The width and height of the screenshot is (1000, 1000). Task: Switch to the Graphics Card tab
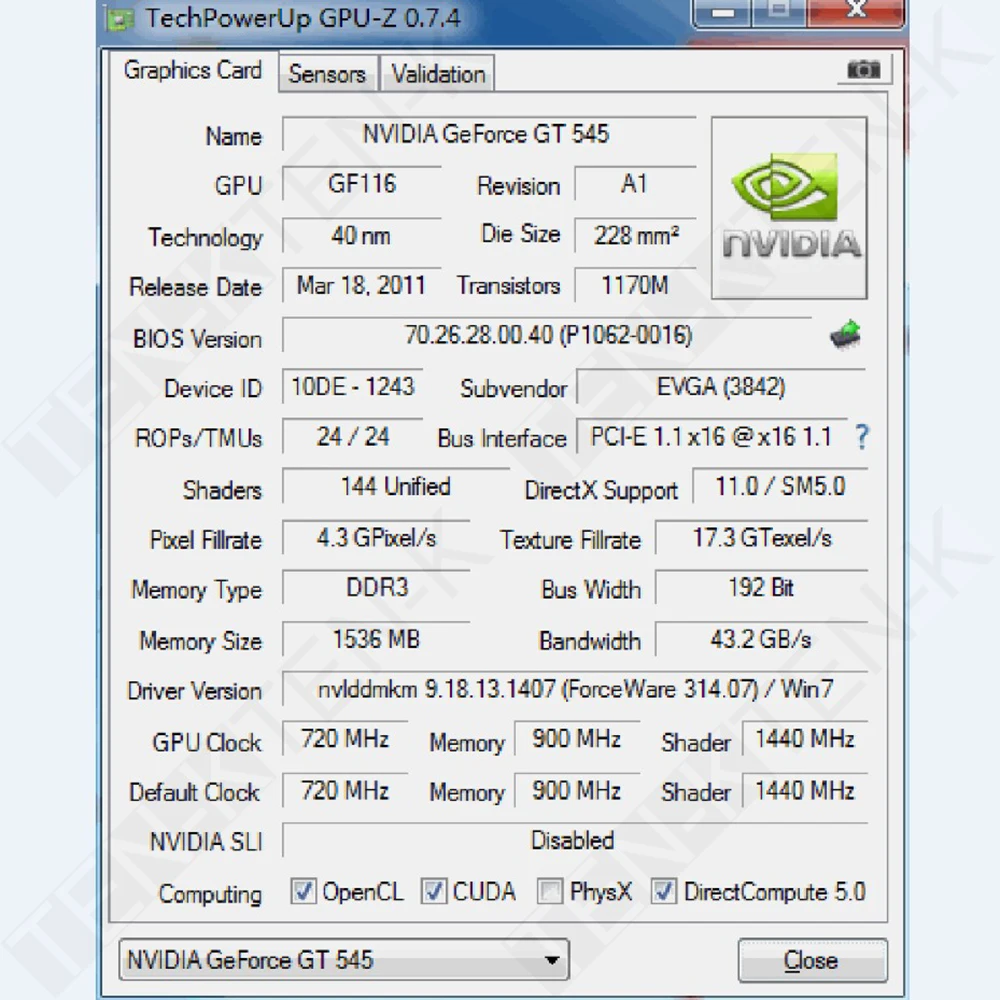[193, 71]
